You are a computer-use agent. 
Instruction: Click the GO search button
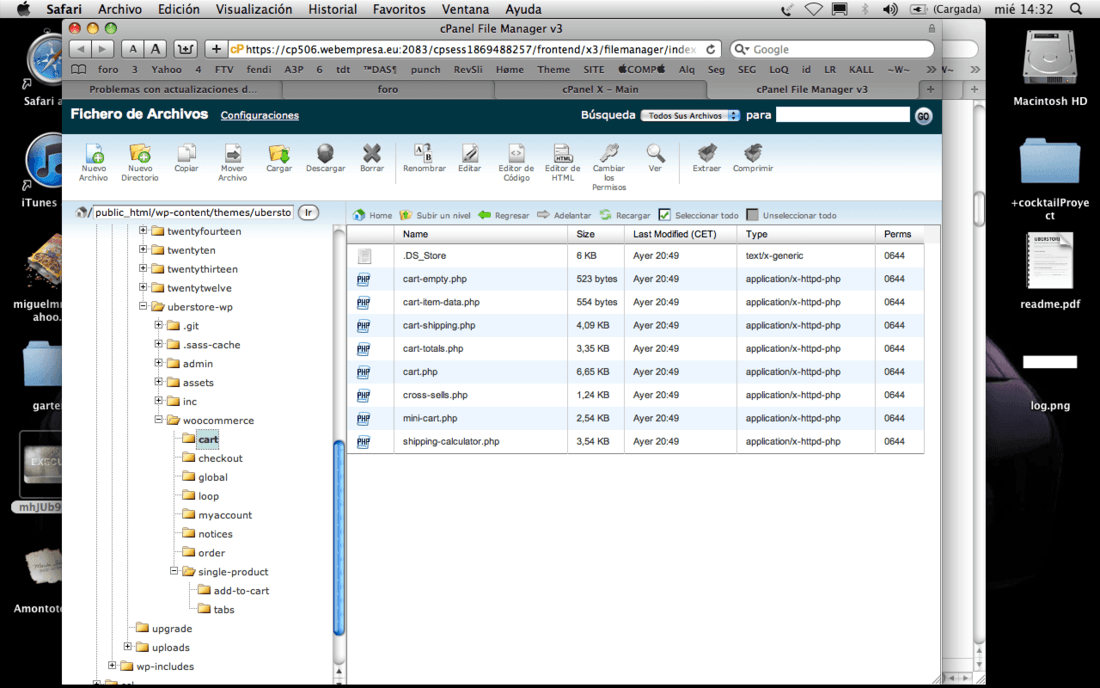923,116
